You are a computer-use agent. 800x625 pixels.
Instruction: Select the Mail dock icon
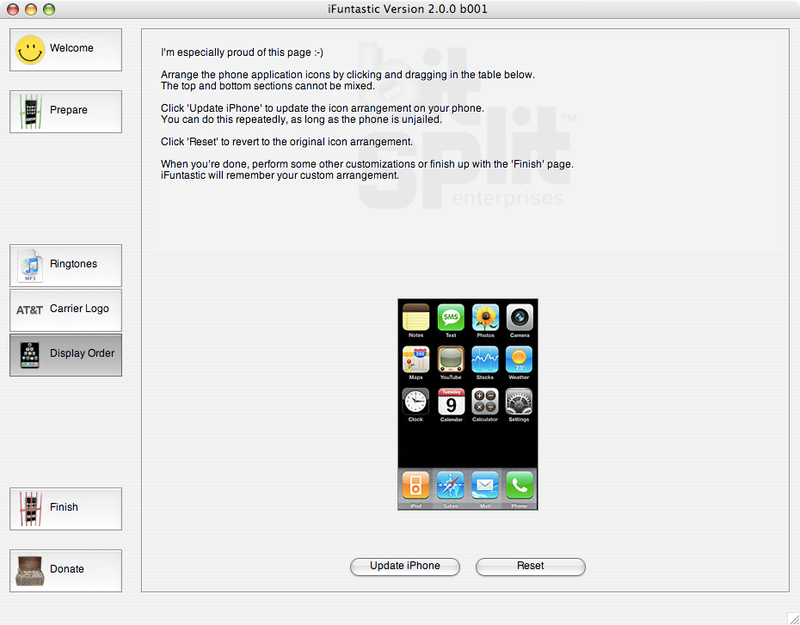tap(485, 485)
